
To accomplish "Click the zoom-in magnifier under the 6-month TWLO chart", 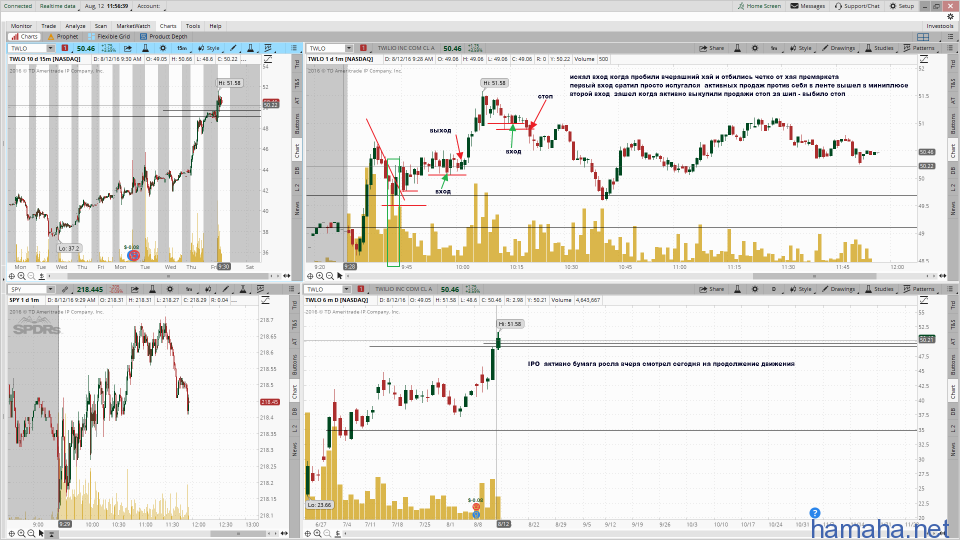I will (x=318, y=533).
